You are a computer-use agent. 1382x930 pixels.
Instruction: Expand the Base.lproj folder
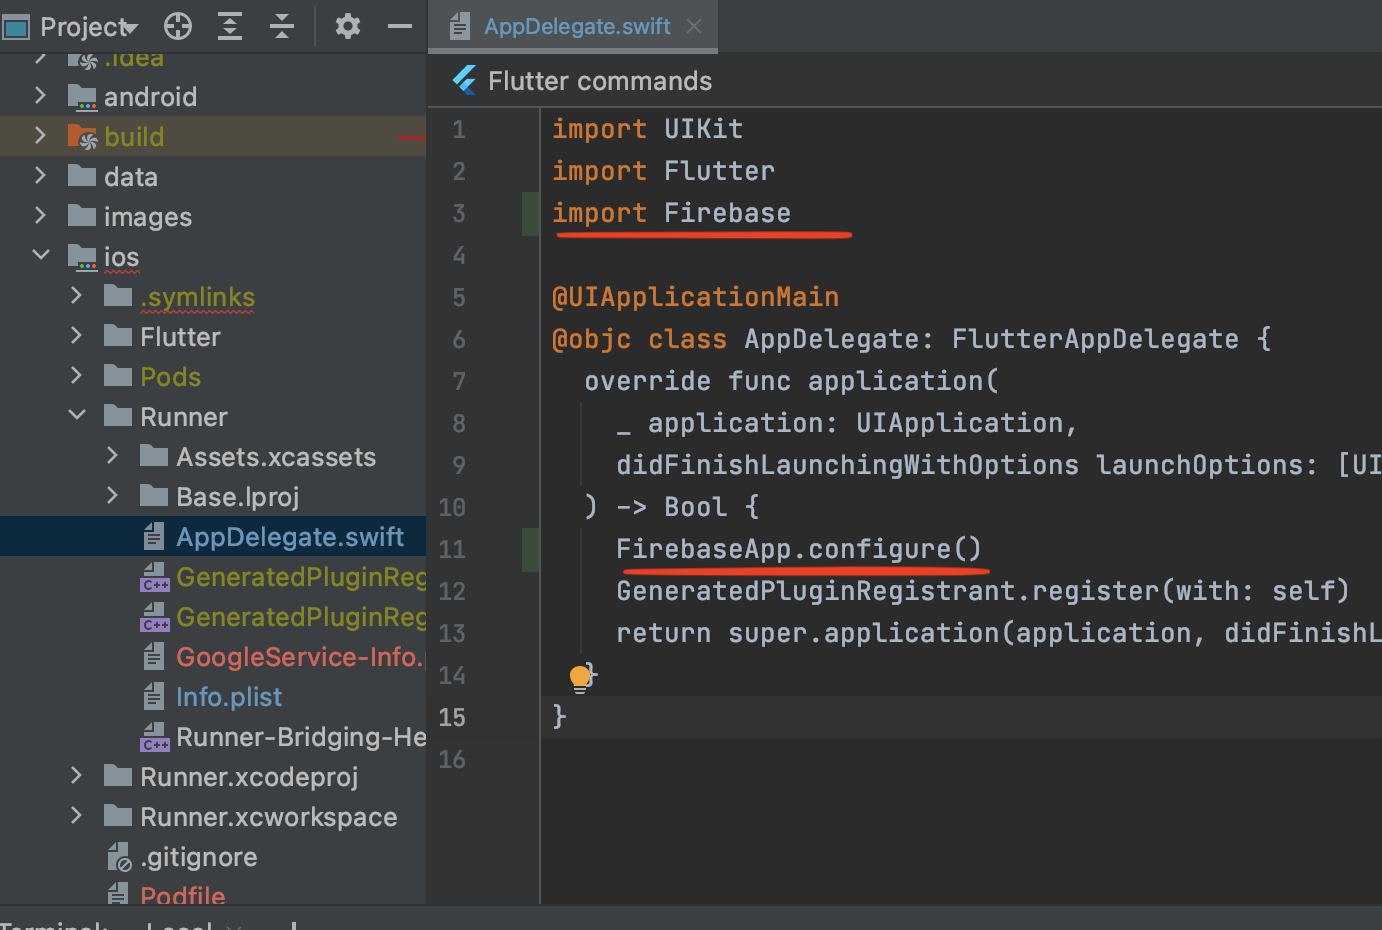click(x=112, y=496)
